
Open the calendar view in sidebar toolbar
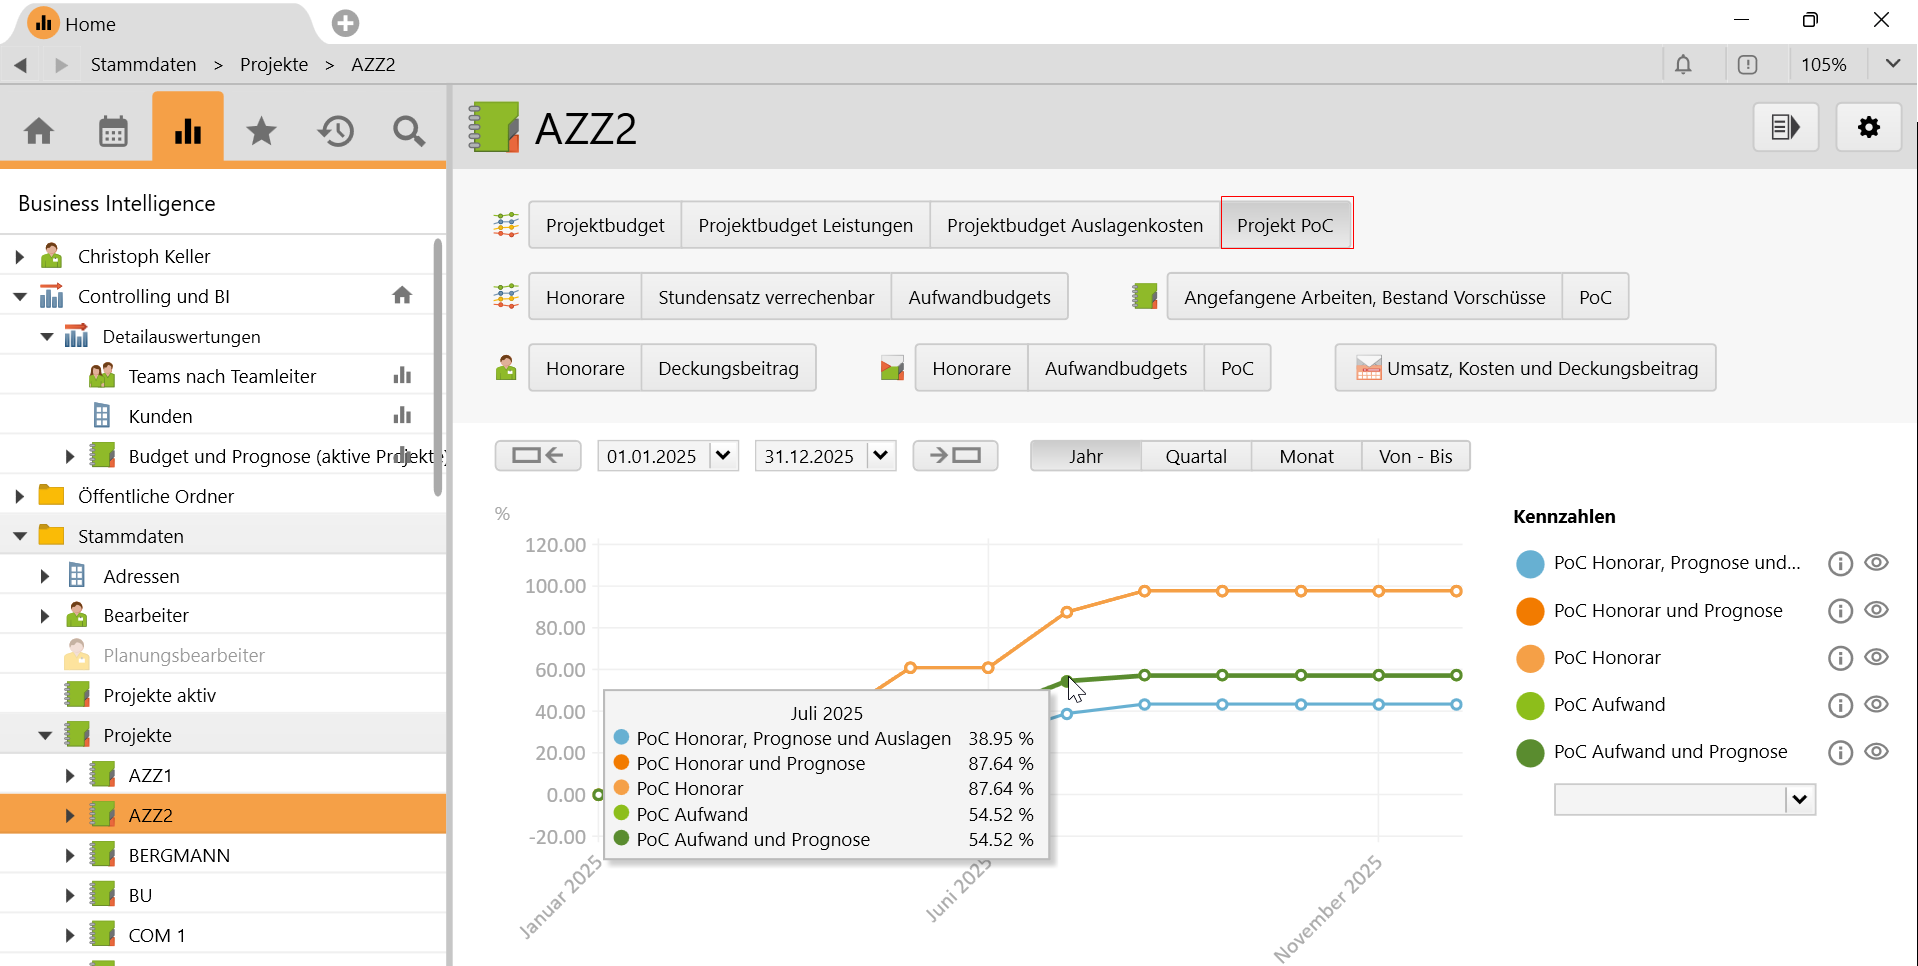pyautogui.click(x=113, y=131)
